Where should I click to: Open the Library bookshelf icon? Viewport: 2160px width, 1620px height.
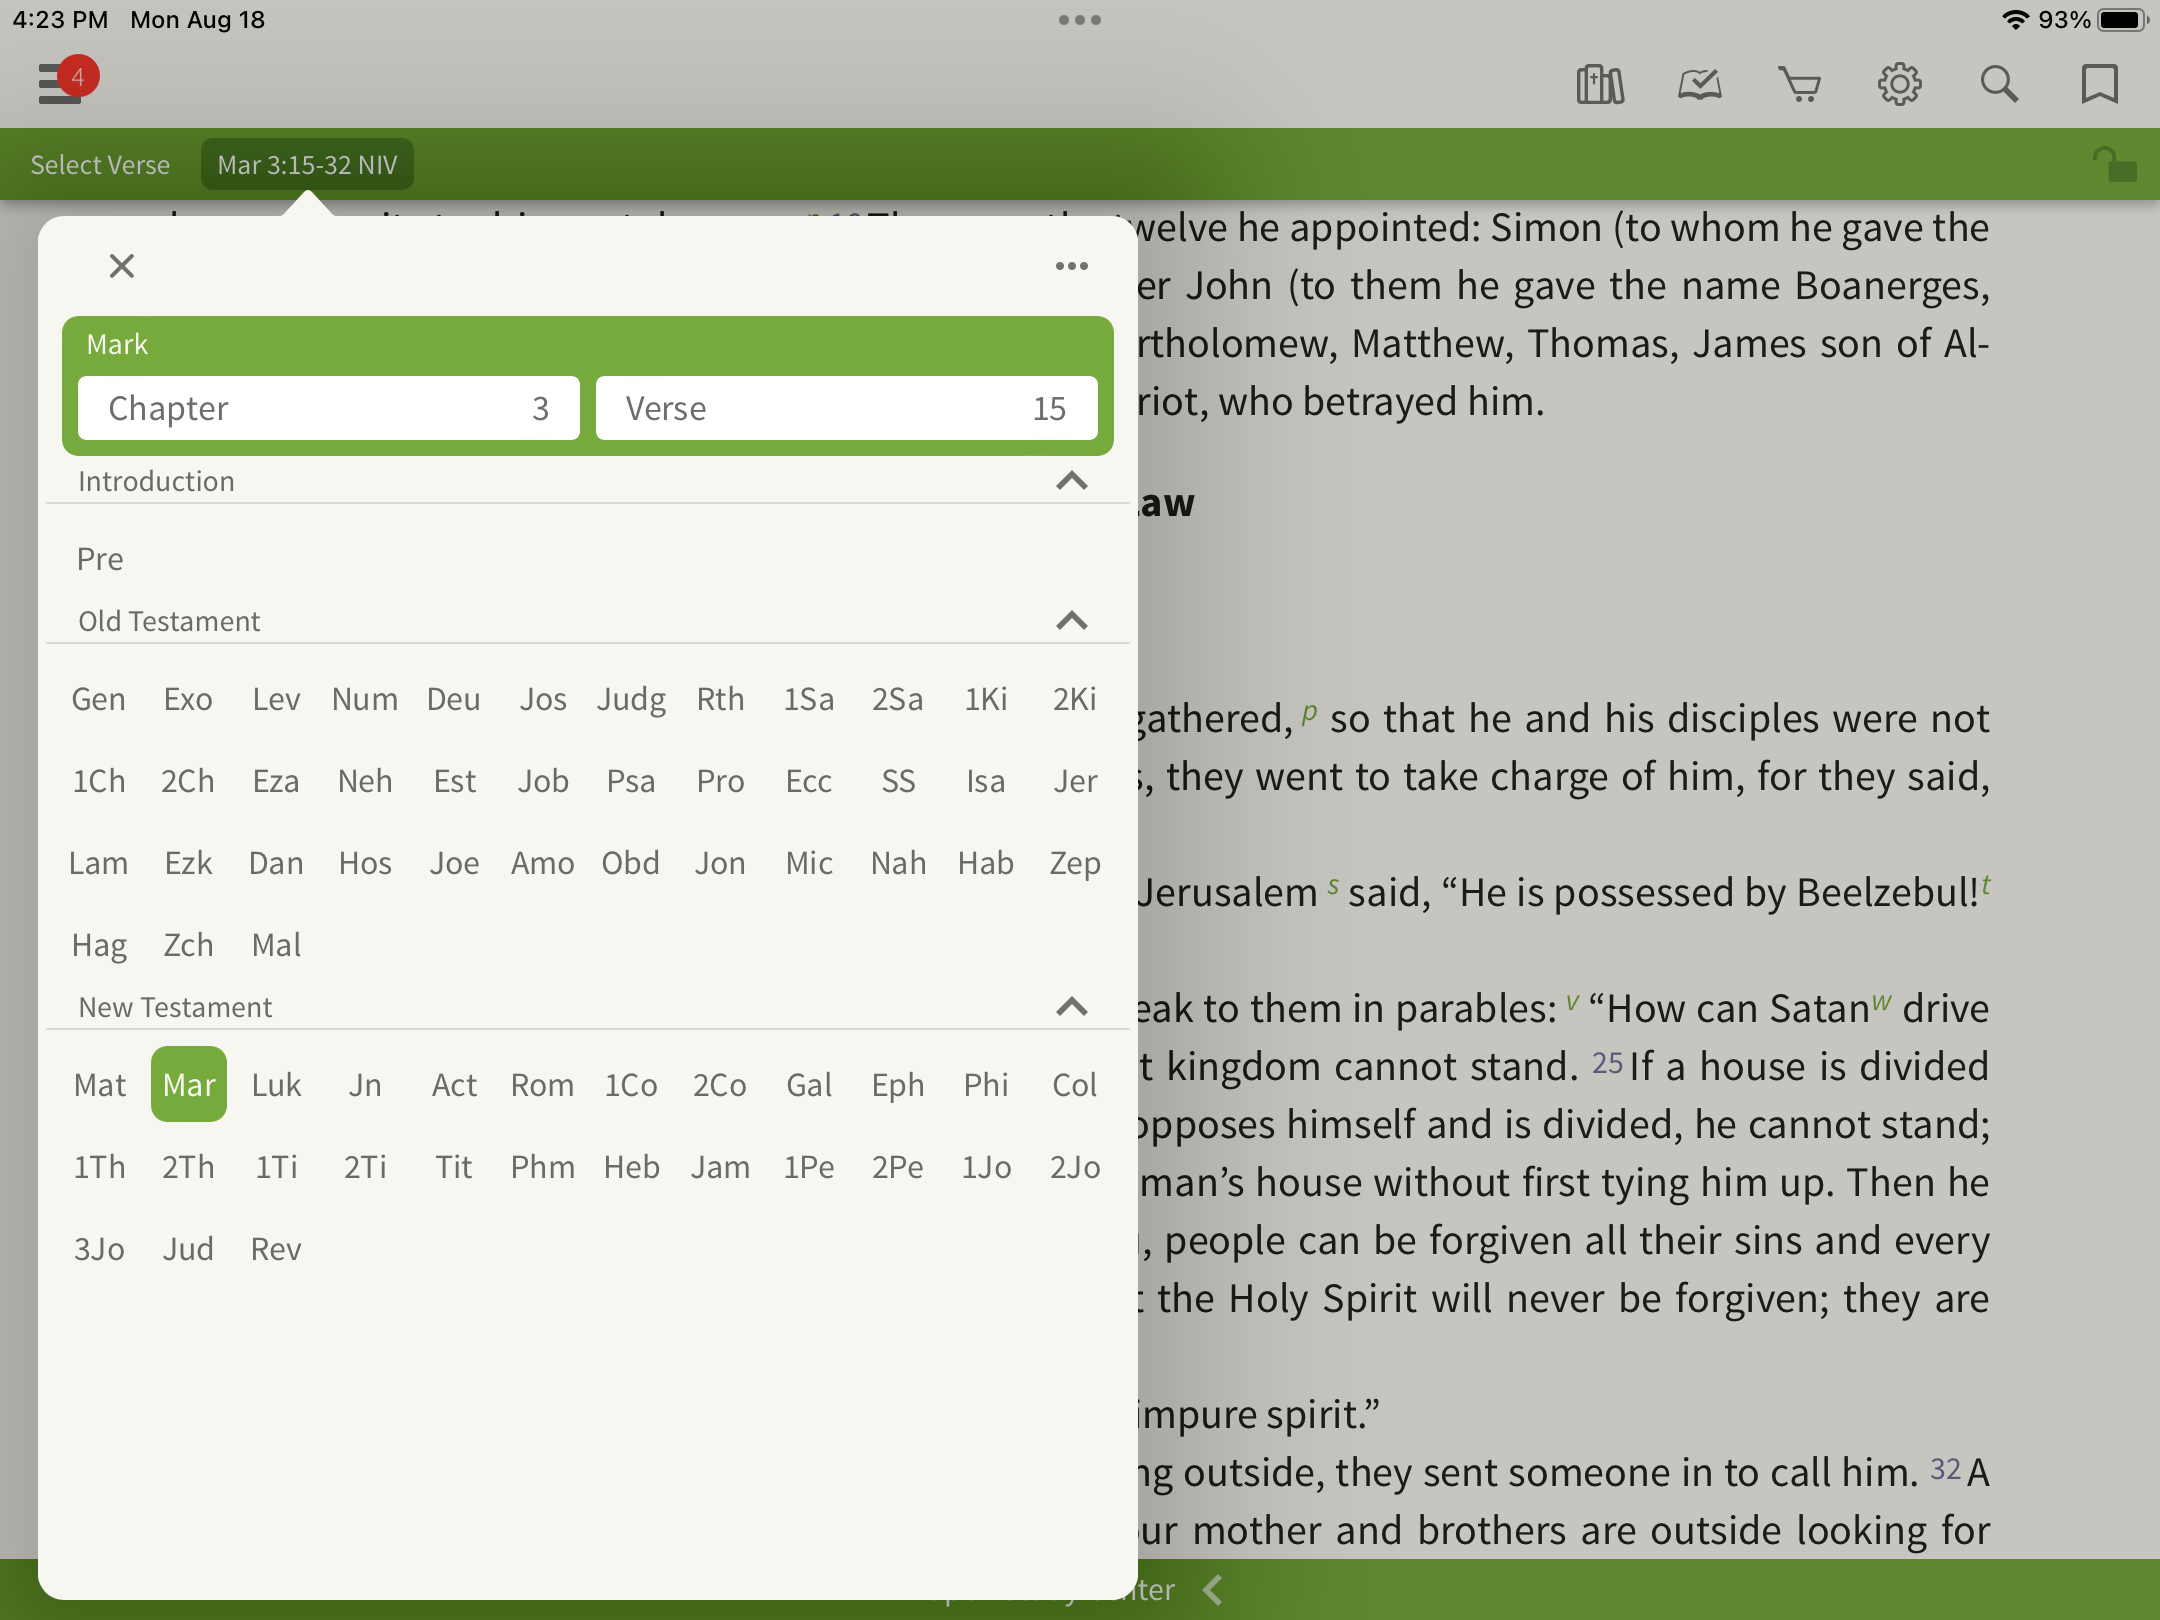pyautogui.click(x=1600, y=84)
